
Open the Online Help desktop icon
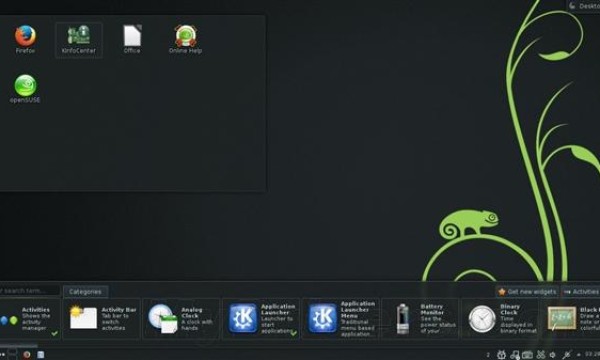pos(186,39)
